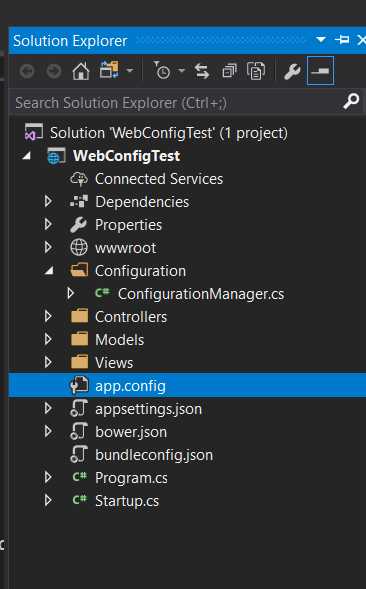The height and width of the screenshot is (589, 366).
Task: Open the Pending Changes Filter clock icon
Action: click(x=162, y=70)
